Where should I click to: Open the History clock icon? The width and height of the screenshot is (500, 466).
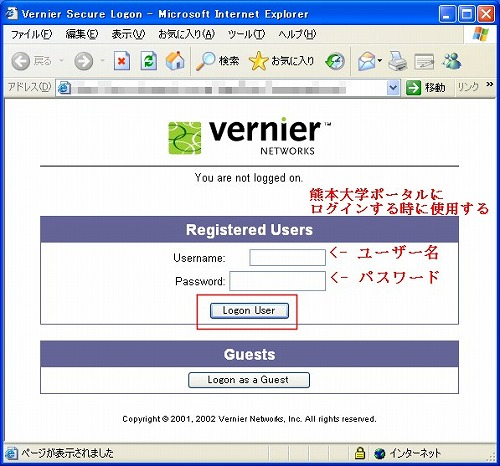(335, 61)
